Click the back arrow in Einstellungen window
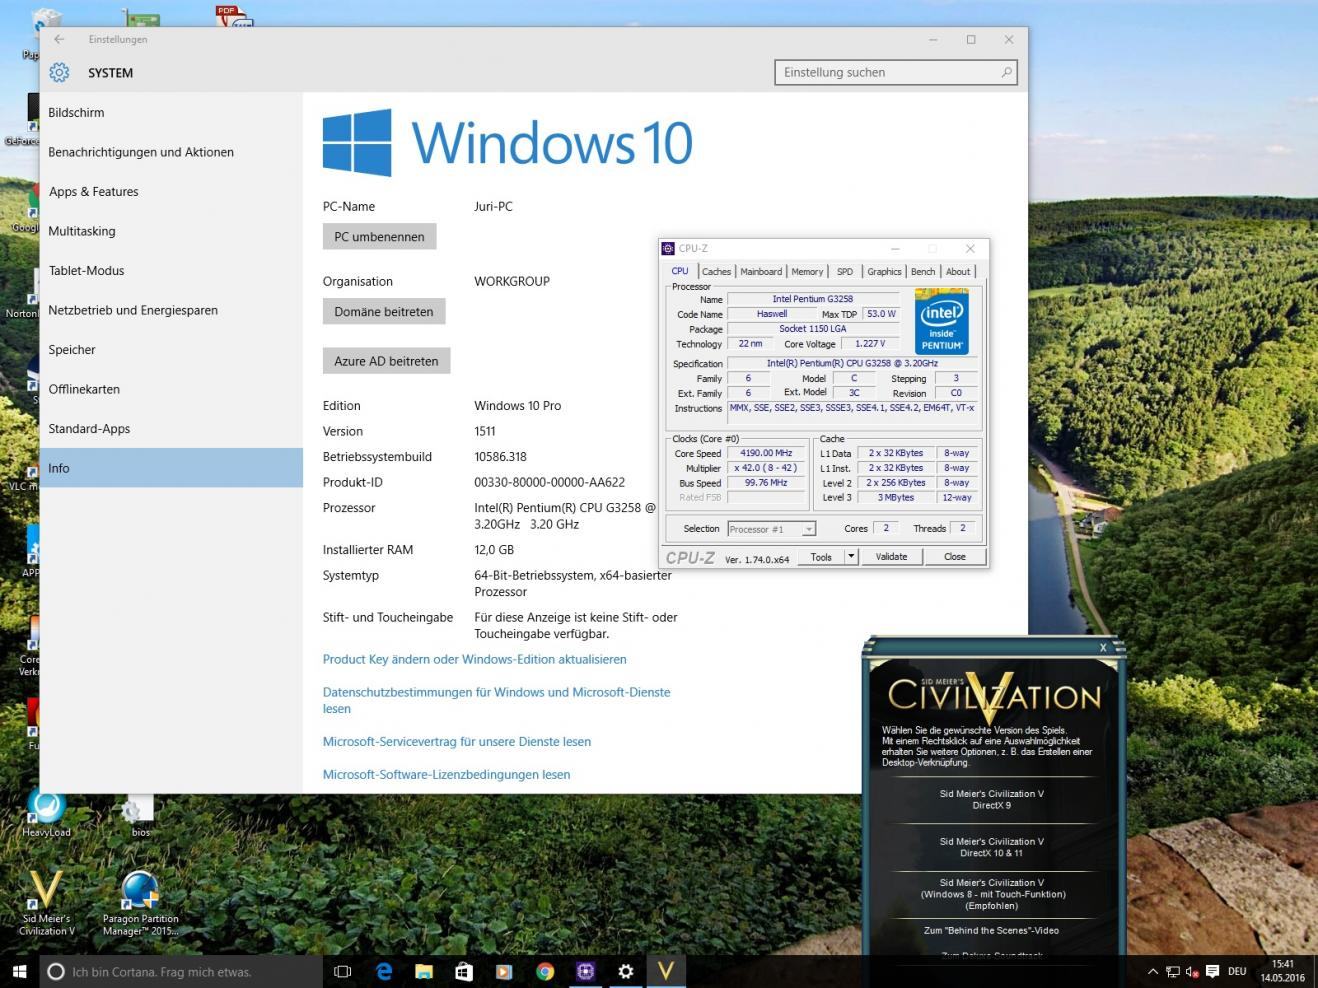This screenshot has width=1318, height=988. coord(59,39)
